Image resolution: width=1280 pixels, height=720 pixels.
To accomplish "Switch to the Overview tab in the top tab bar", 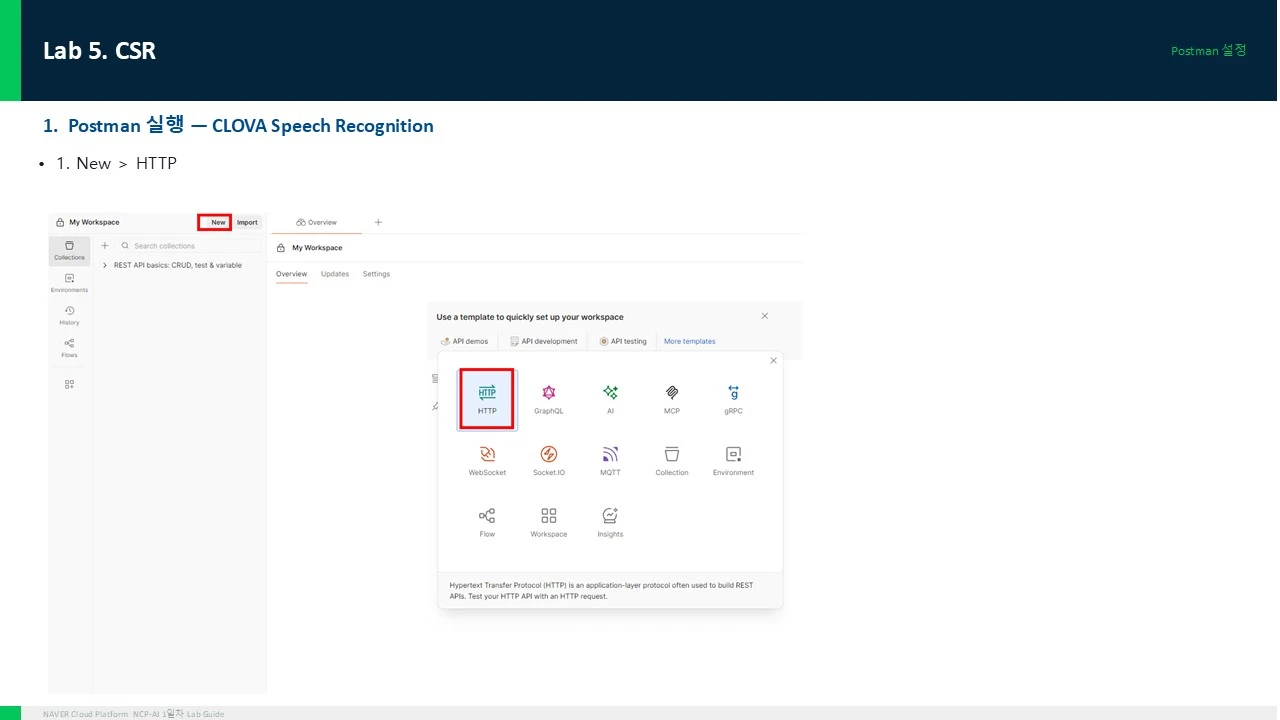I will pyautogui.click(x=317, y=222).
